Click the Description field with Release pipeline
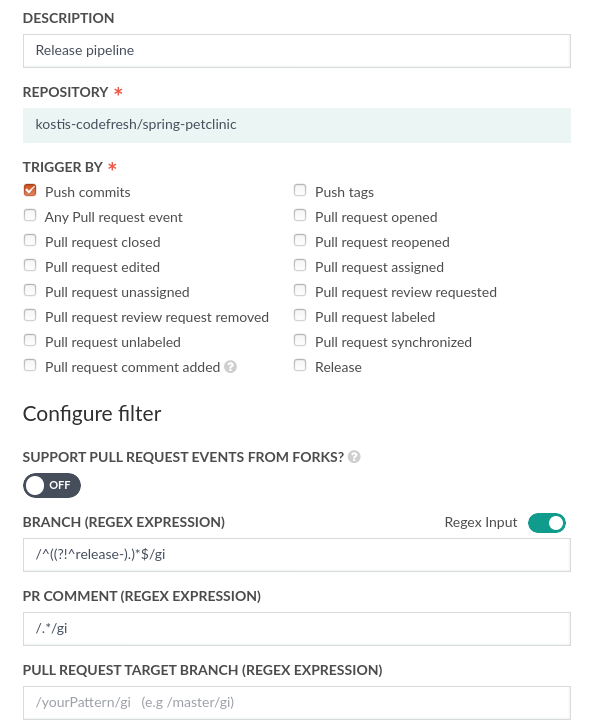The height and width of the screenshot is (726, 592). pos(297,51)
